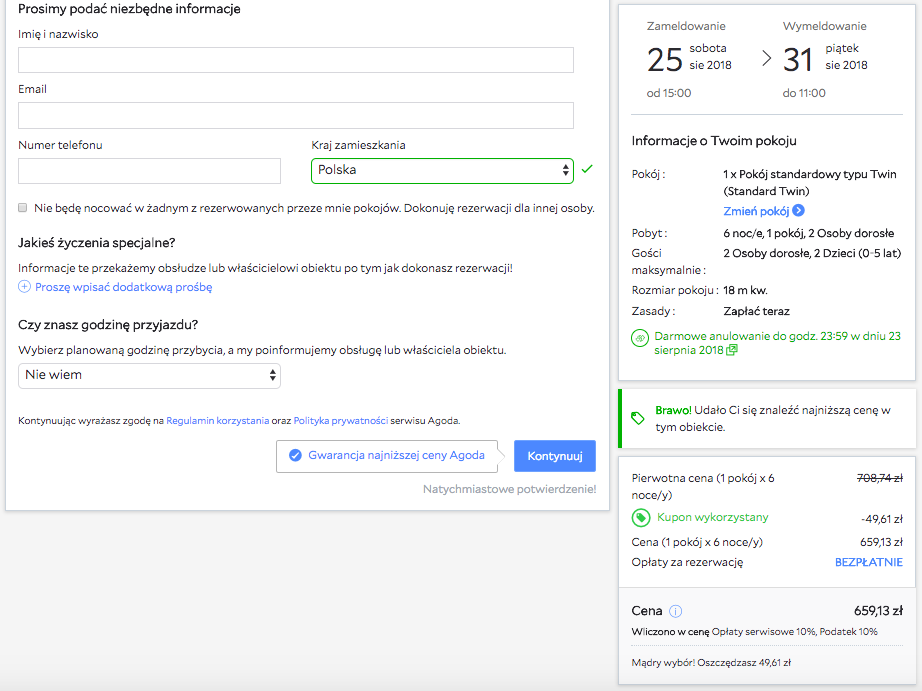The height and width of the screenshot is (691, 922).
Task: Open the popup icon after sierpnia 2018
Action: click(x=732, y=351)
